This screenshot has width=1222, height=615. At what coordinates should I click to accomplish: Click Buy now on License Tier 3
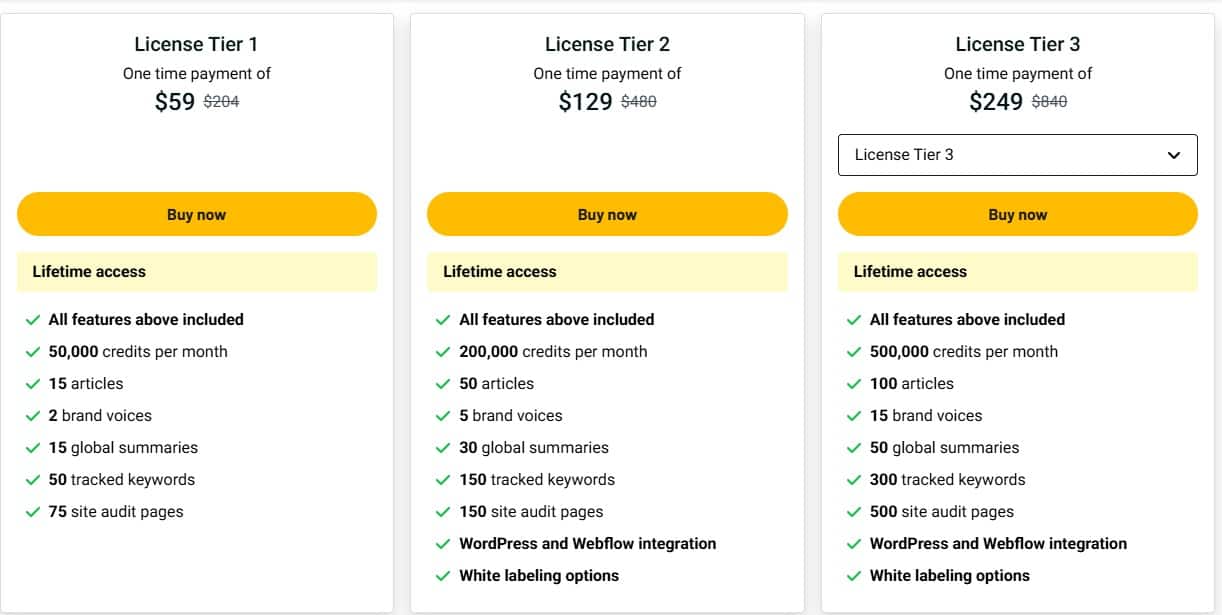(1017, 214)
